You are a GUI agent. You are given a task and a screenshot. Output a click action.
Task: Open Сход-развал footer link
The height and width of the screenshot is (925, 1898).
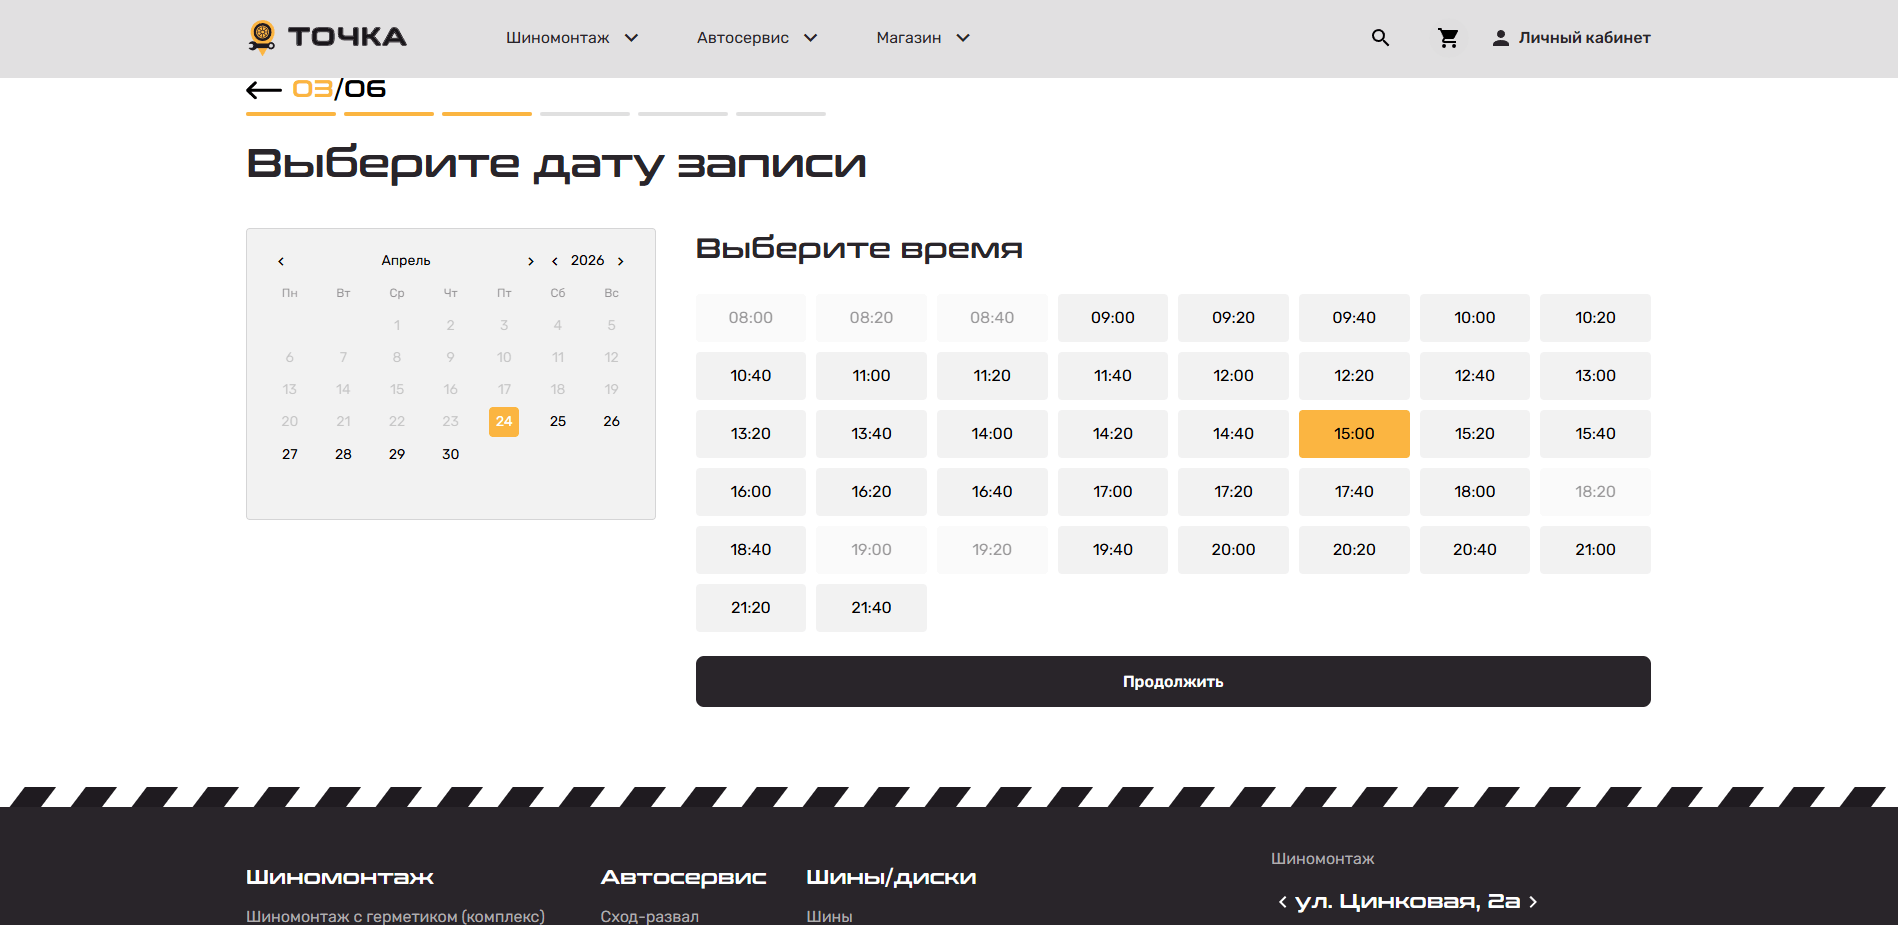click(x=649, y=916)
